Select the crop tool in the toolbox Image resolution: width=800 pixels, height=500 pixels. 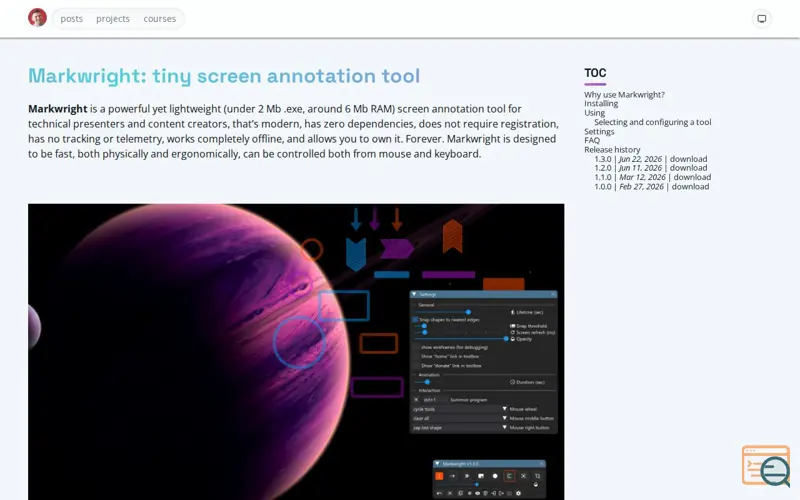[x=537, y=476]
